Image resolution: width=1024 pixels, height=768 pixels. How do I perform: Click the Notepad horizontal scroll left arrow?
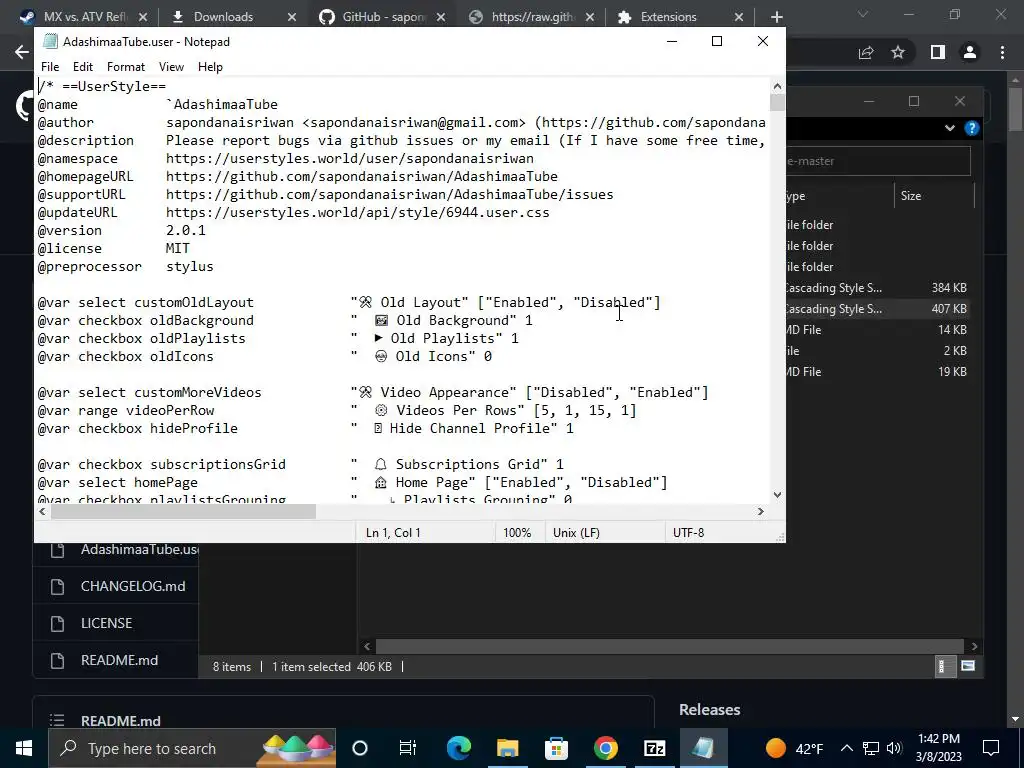pyautogui.click(x=42, y=511)
